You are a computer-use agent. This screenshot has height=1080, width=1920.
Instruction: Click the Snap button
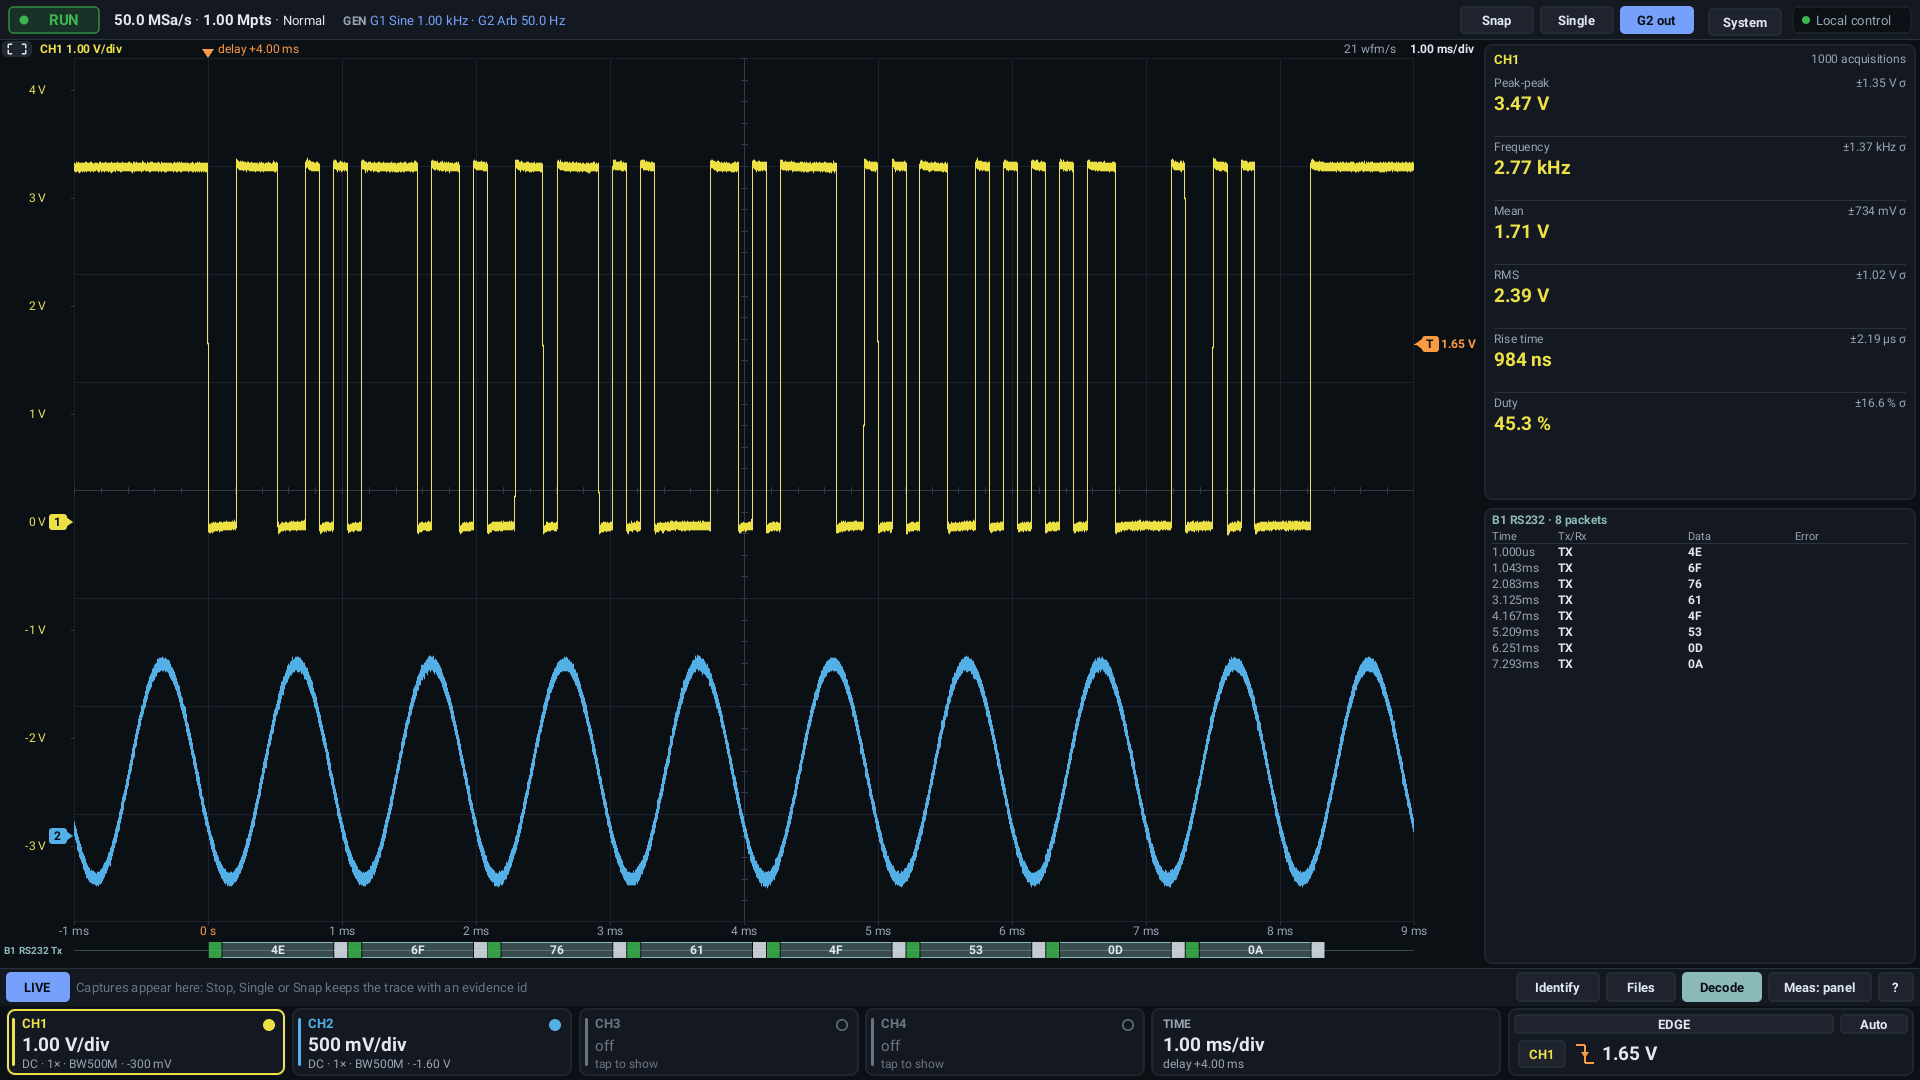(1496, 20)
